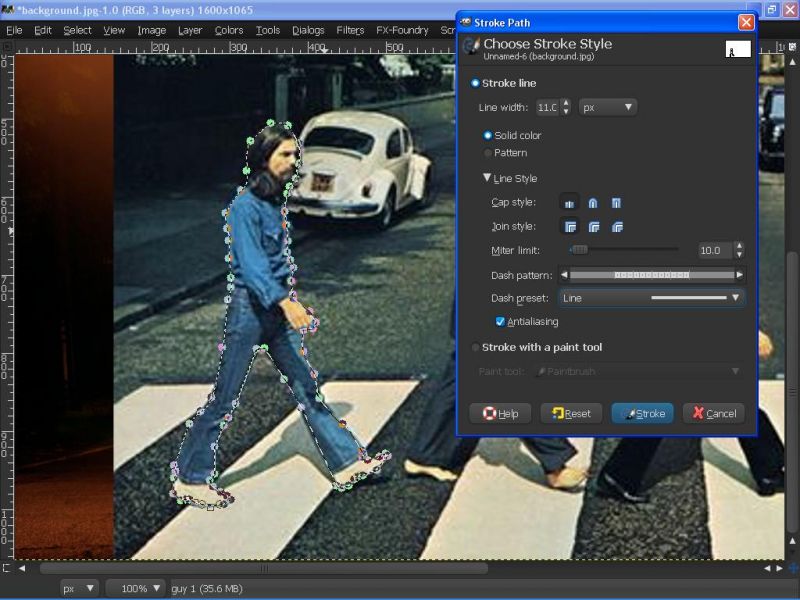Open the Dialogs menu
800x600 pixels.
(308, 31)
